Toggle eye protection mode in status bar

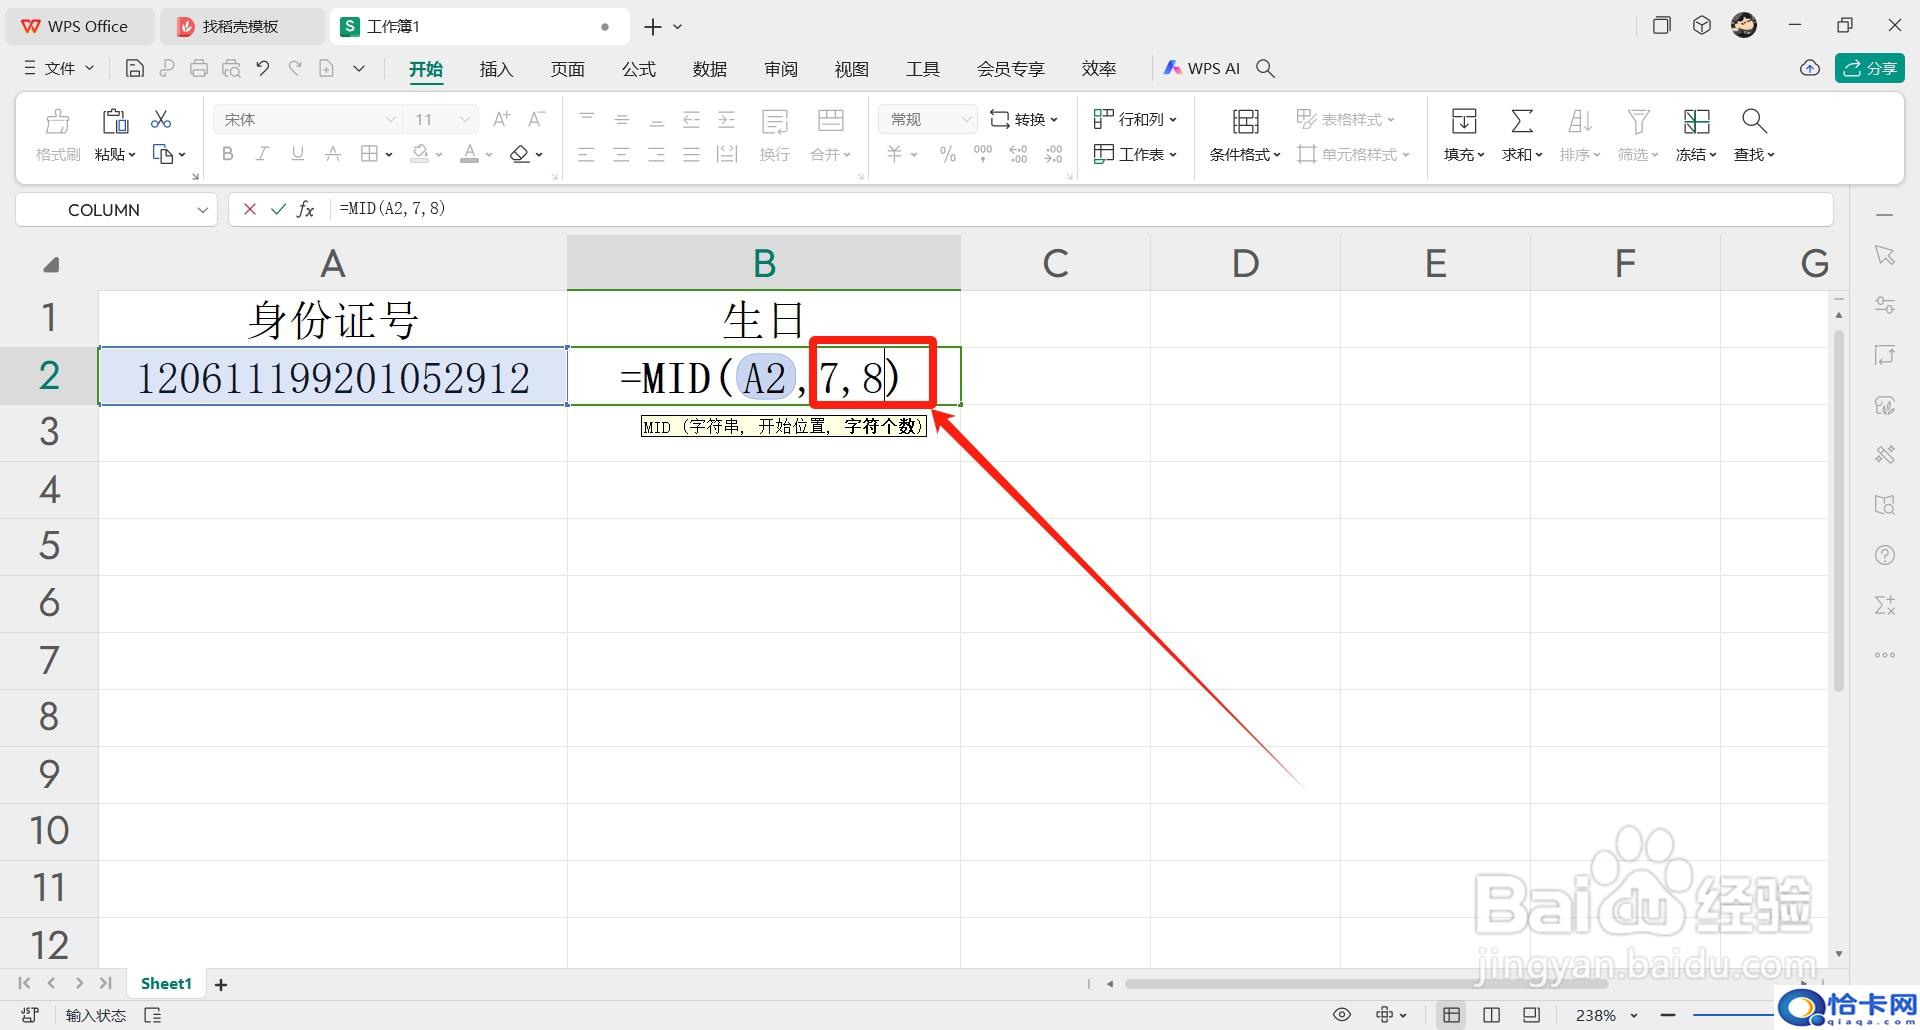tap(1342, 1015)
